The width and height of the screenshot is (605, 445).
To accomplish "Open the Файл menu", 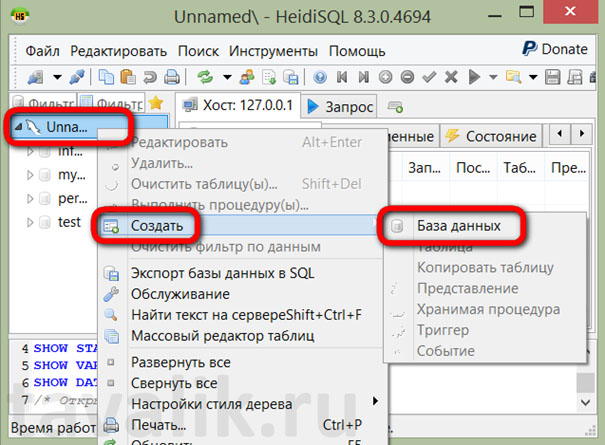I will point(42,51).
